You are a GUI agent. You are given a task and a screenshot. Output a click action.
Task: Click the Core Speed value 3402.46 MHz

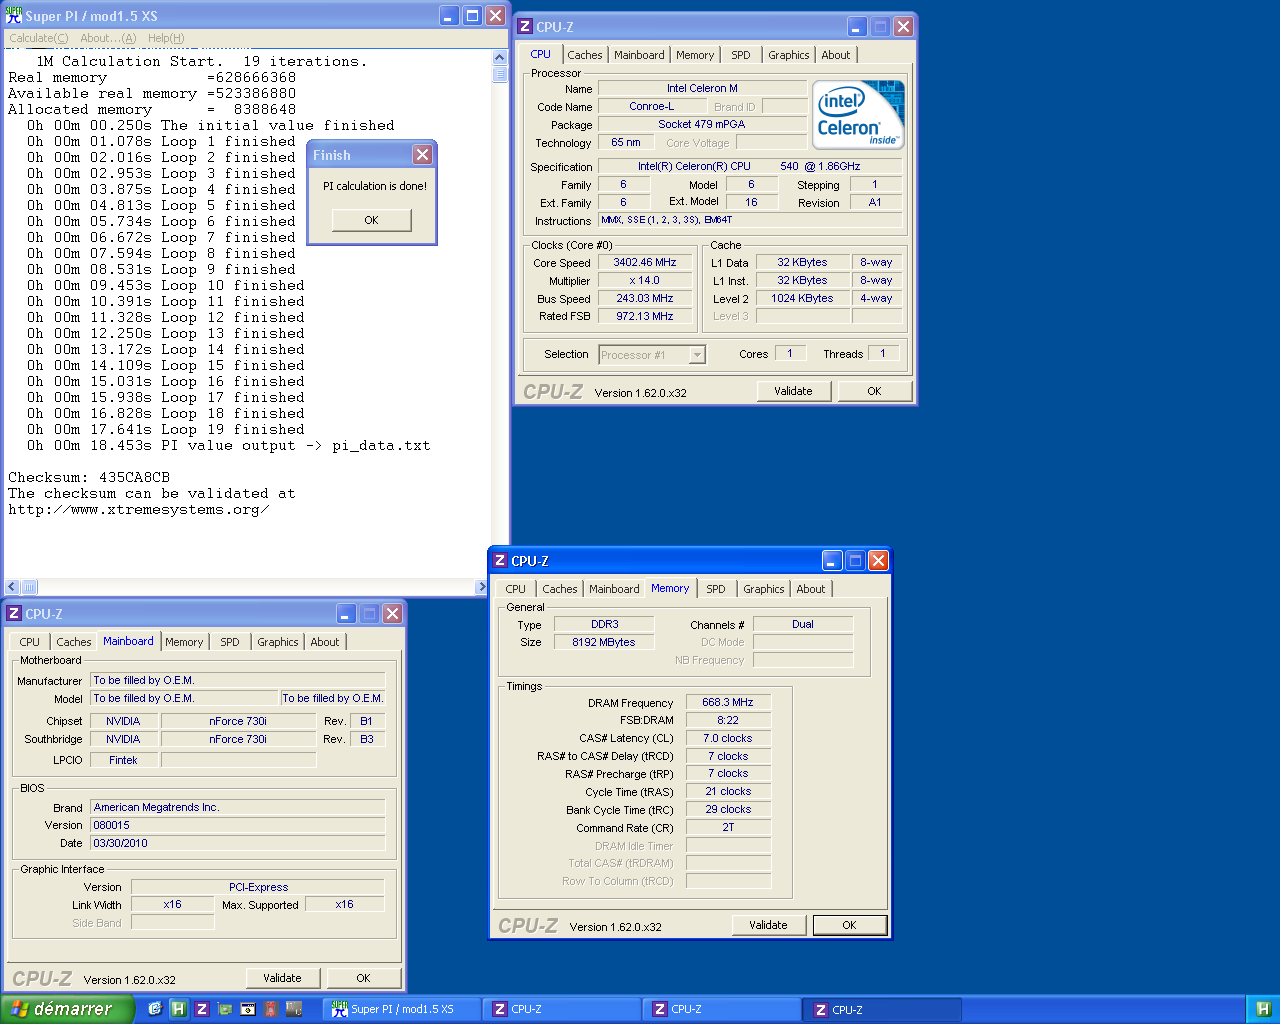tap(645, 262)
